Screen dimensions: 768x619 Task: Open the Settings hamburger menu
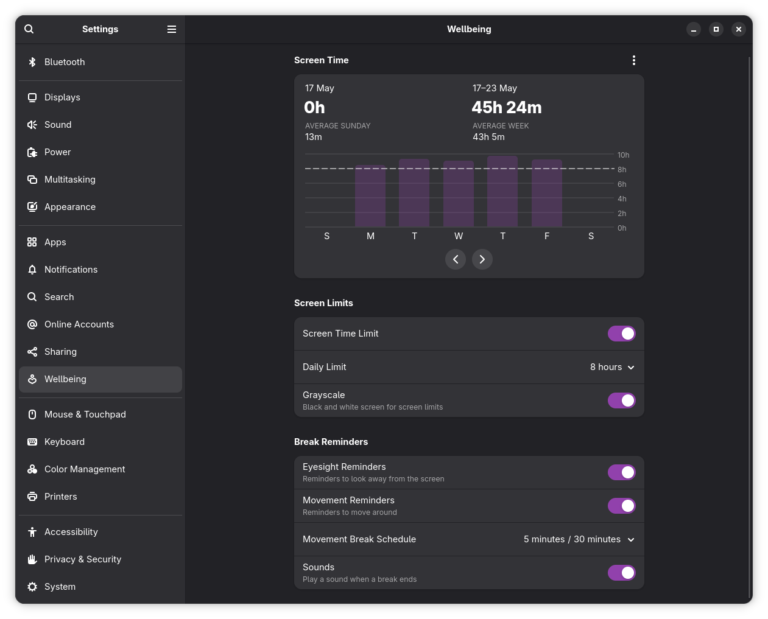171,29
